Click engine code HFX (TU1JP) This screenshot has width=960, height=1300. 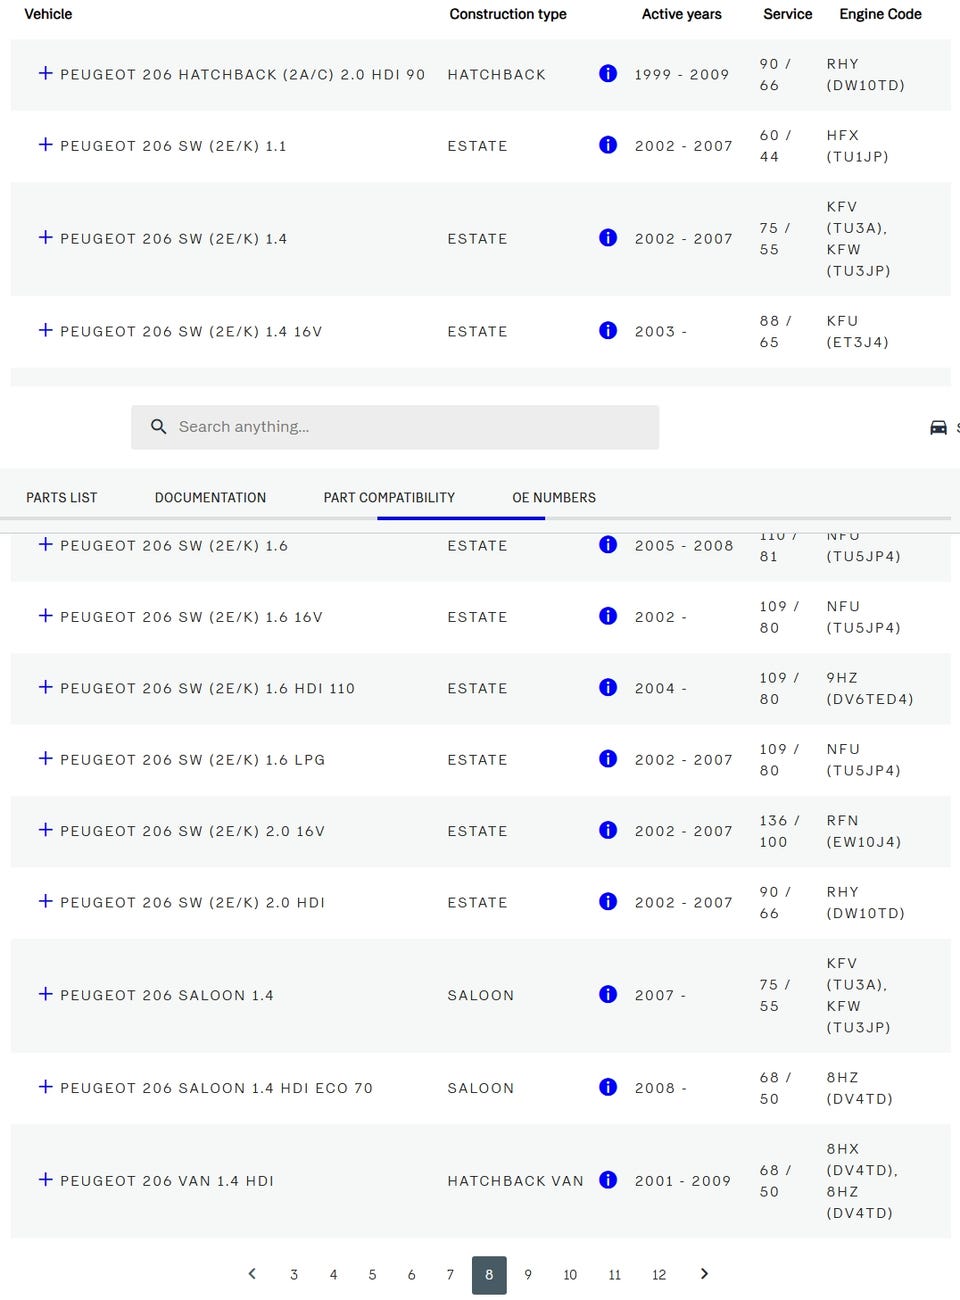point(857,146)
